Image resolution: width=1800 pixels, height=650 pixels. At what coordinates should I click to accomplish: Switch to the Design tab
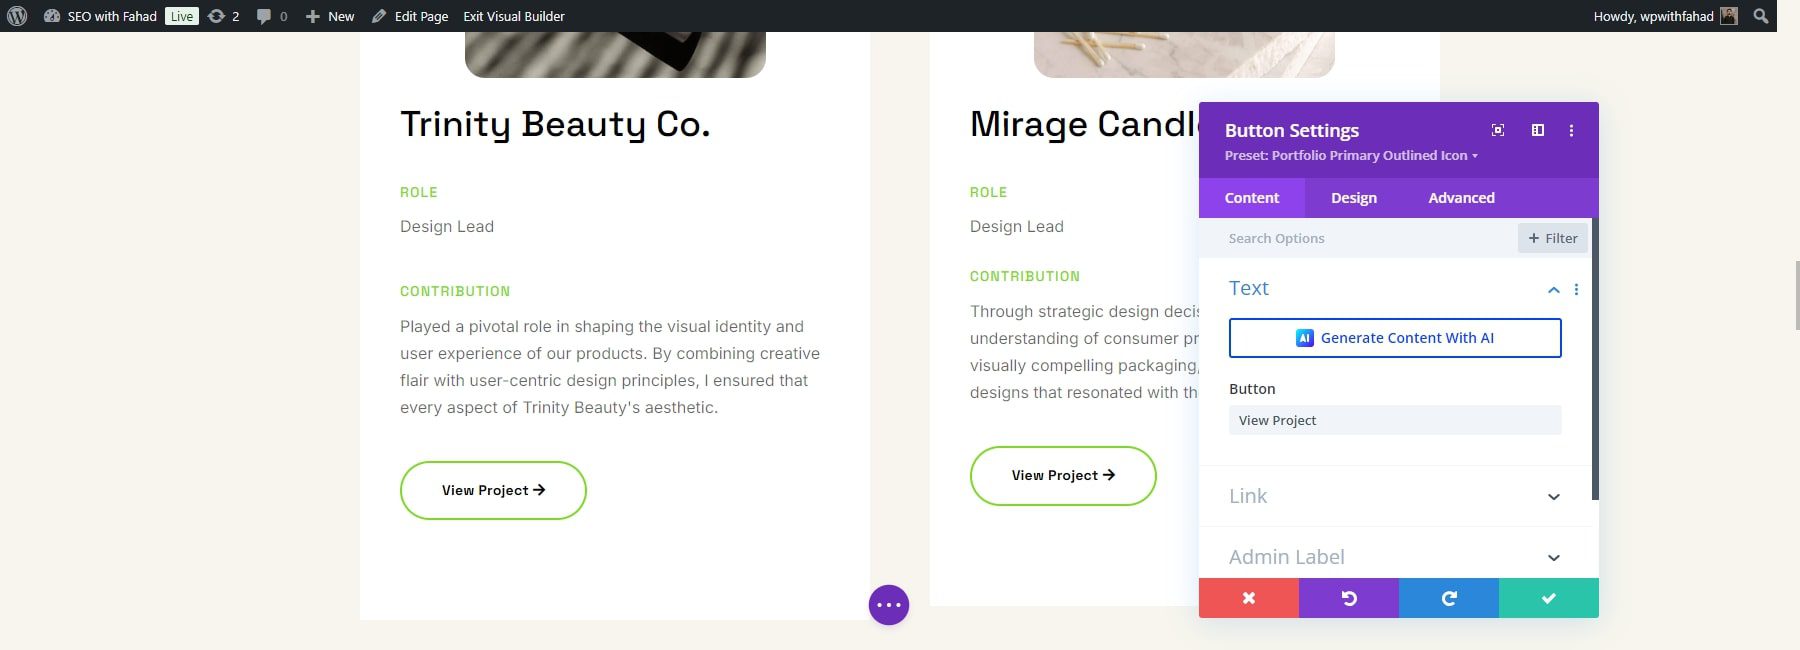(1352, 197)
